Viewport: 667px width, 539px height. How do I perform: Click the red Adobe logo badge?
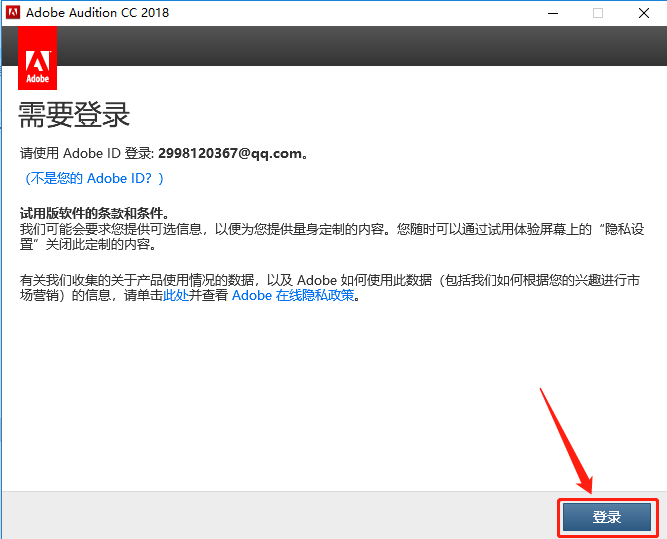(x=37, y=58)
